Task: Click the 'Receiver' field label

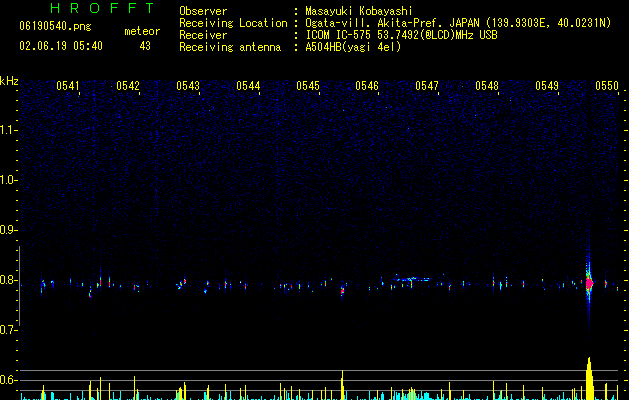Action: click(203, 35)
